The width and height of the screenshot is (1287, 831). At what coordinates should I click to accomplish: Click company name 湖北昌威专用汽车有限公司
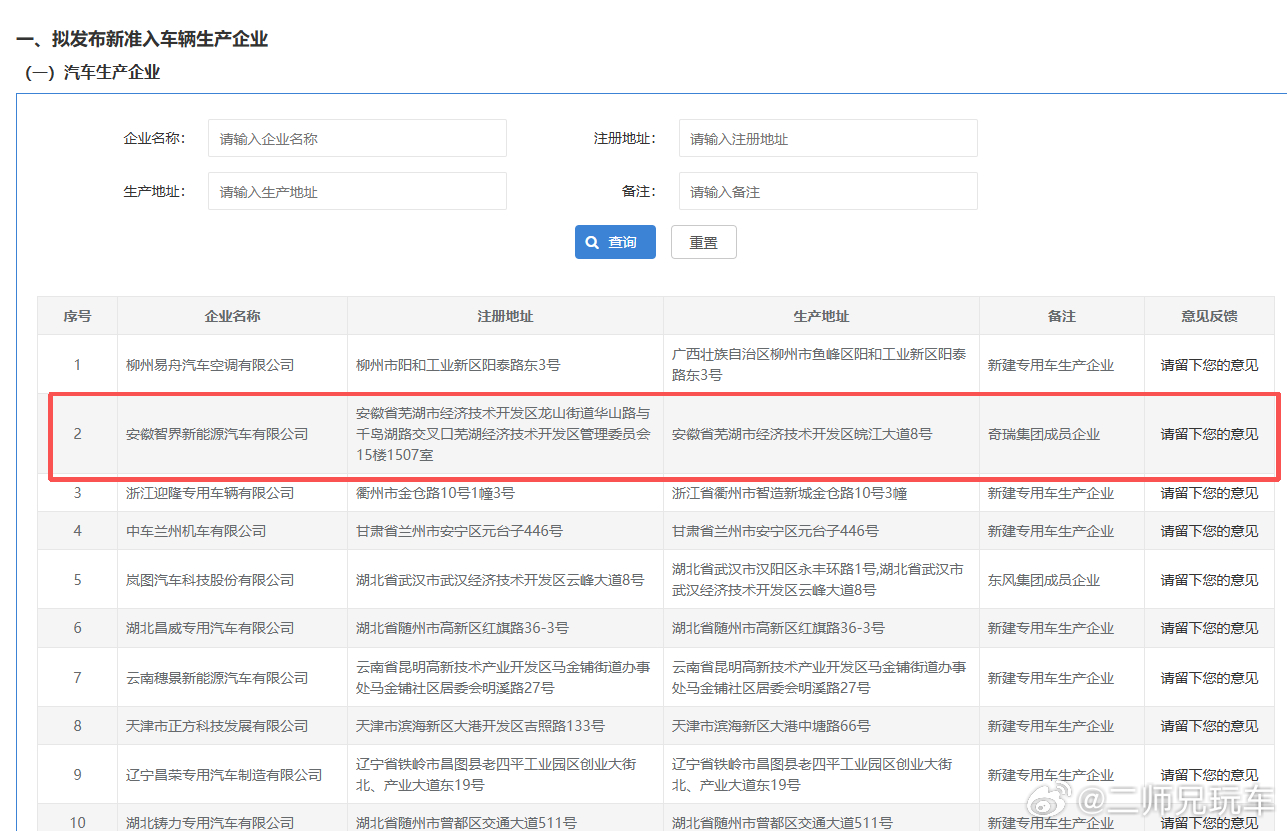click(x=210, y=628)
